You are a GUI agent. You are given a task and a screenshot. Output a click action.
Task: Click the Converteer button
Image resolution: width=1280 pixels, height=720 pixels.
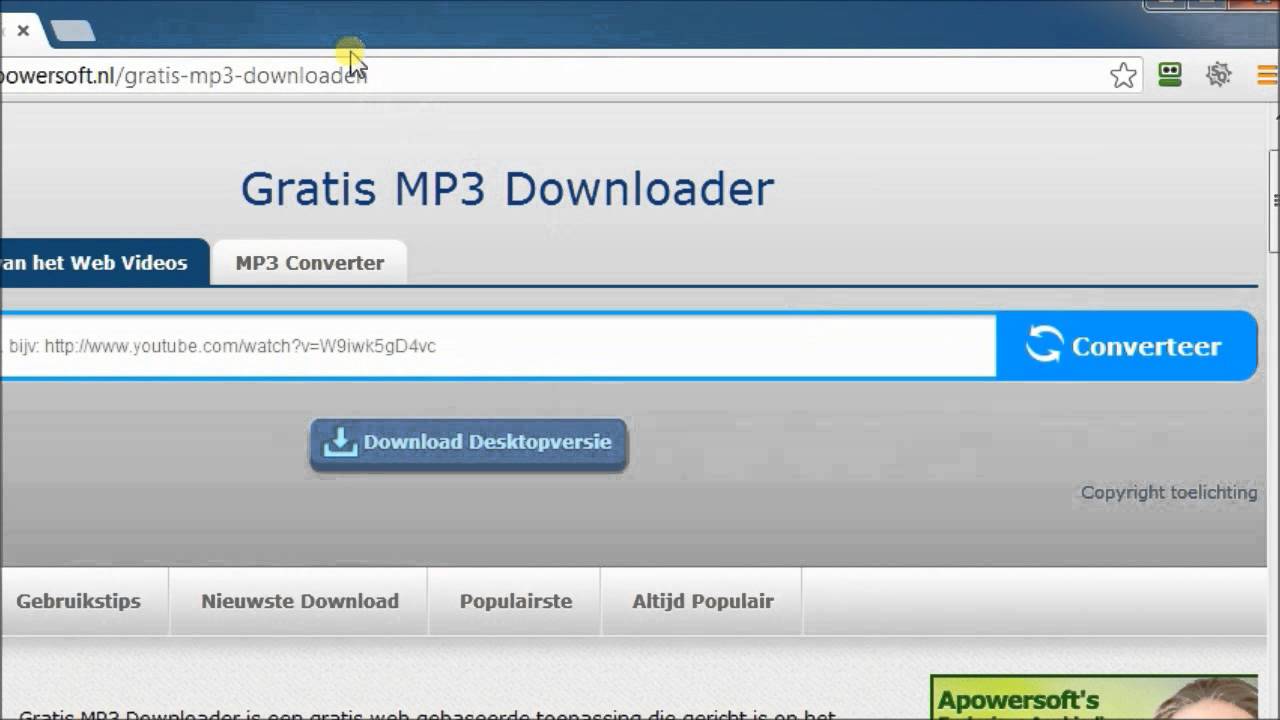click(1126, 346)
